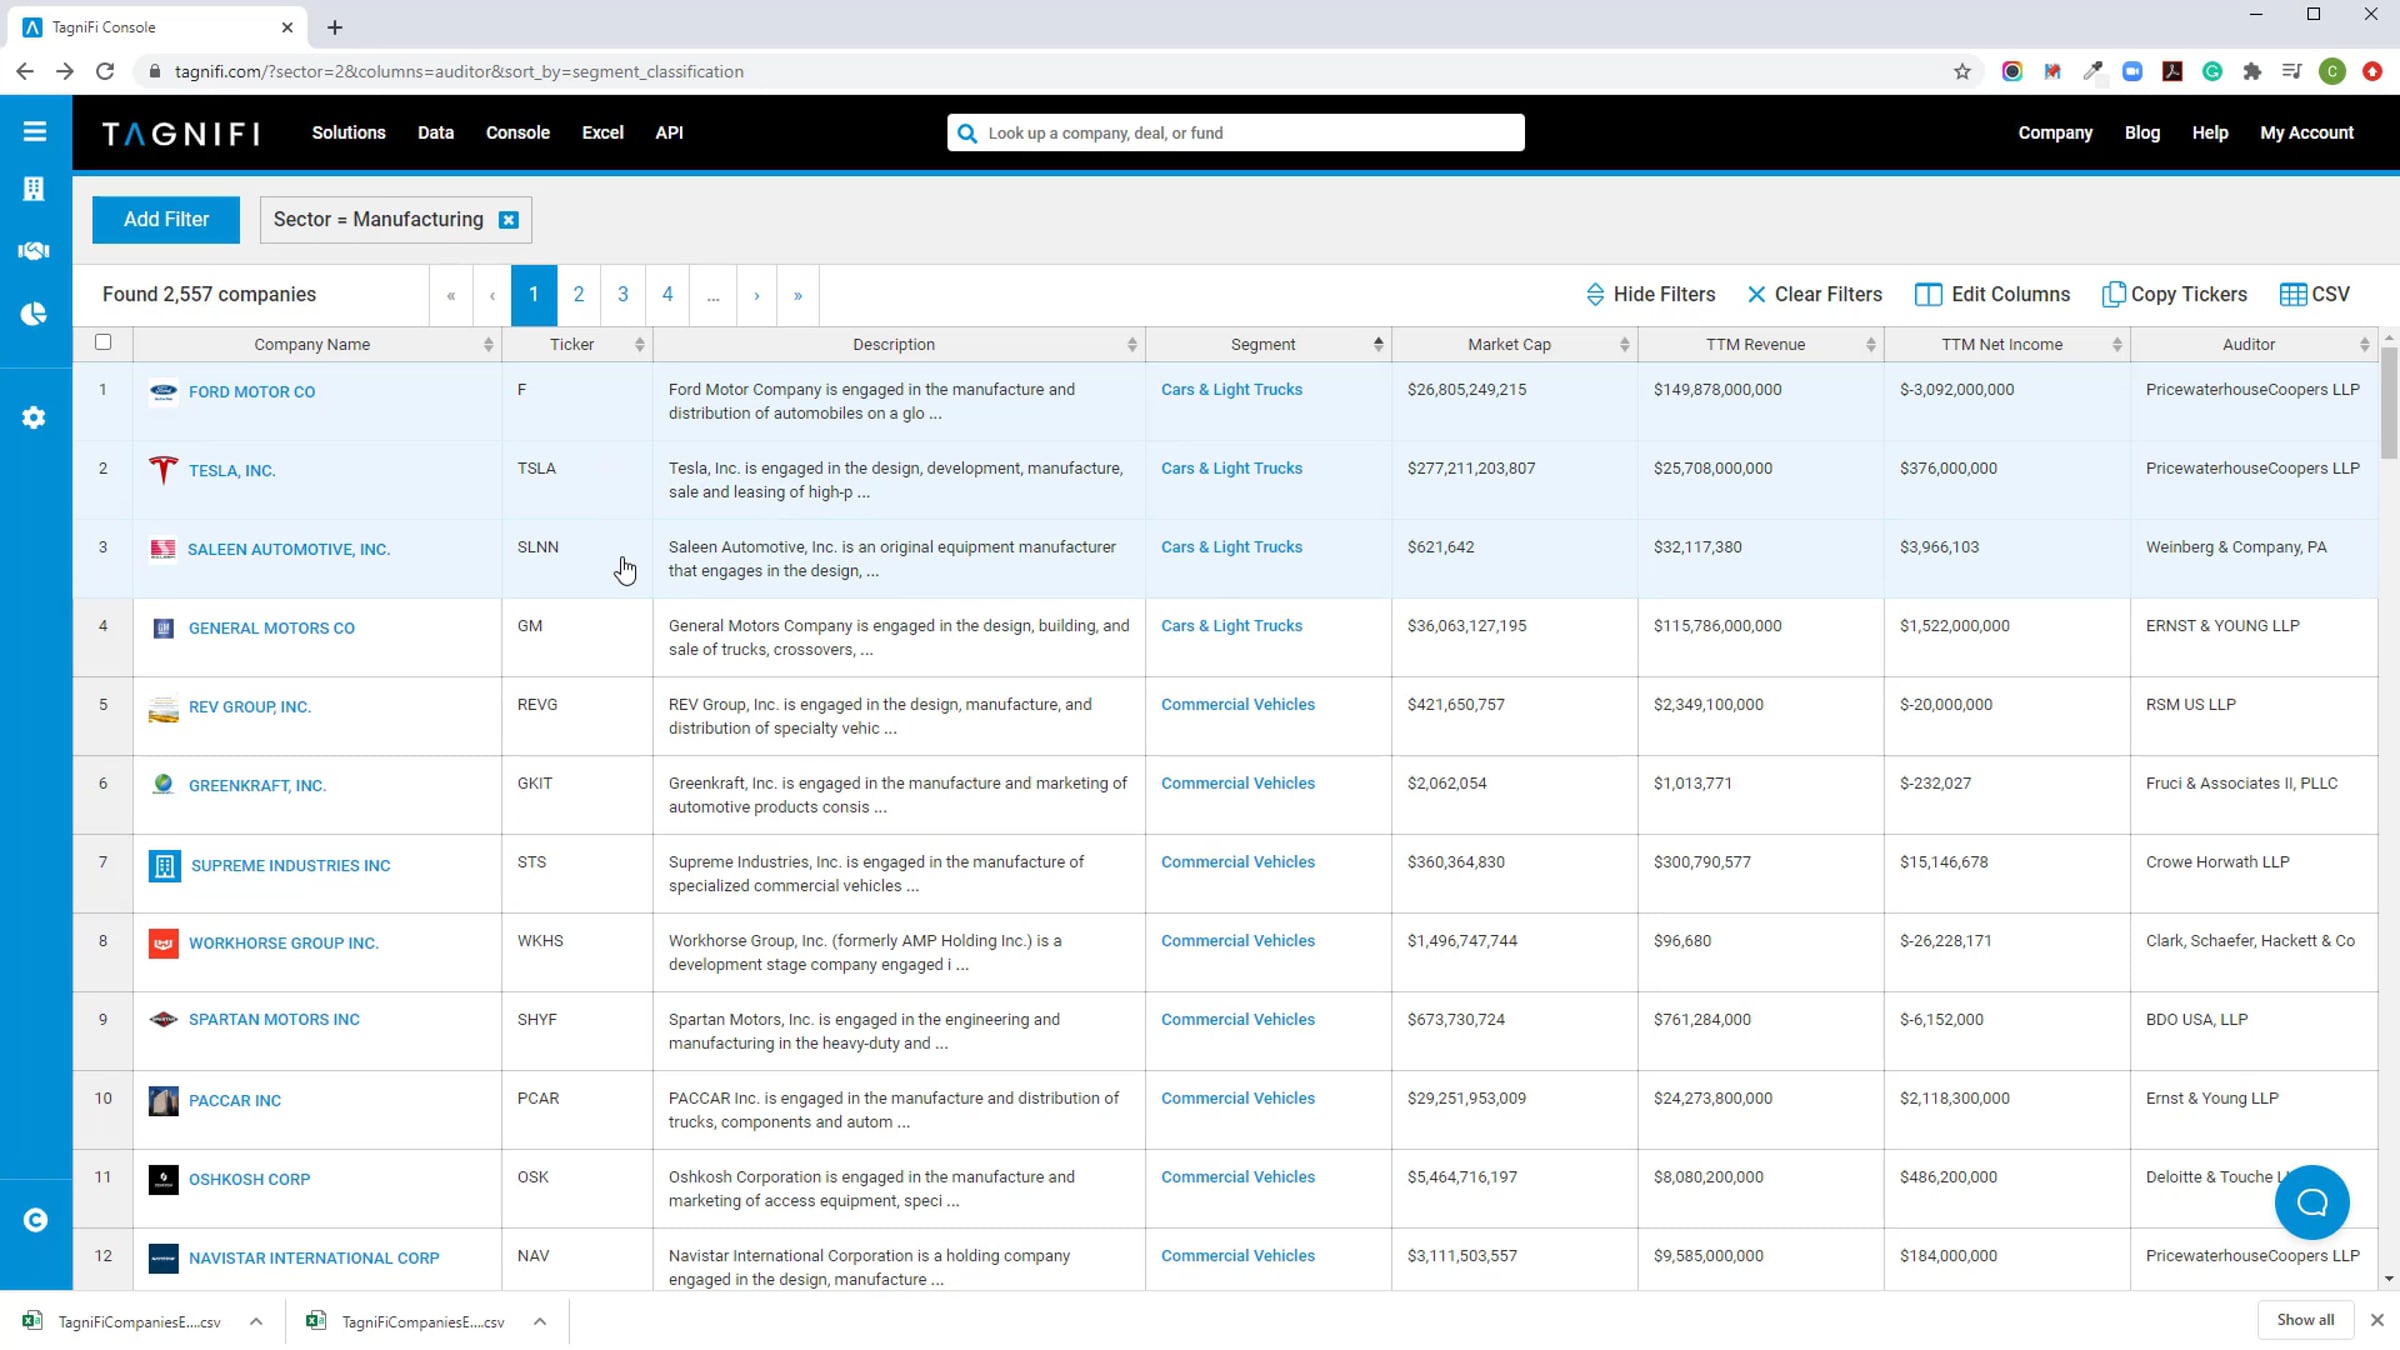Export the results with the CSV icon
The height and width of the screenshot is (1350, 2400).
pyautogui.click(x=2314, y=294)
